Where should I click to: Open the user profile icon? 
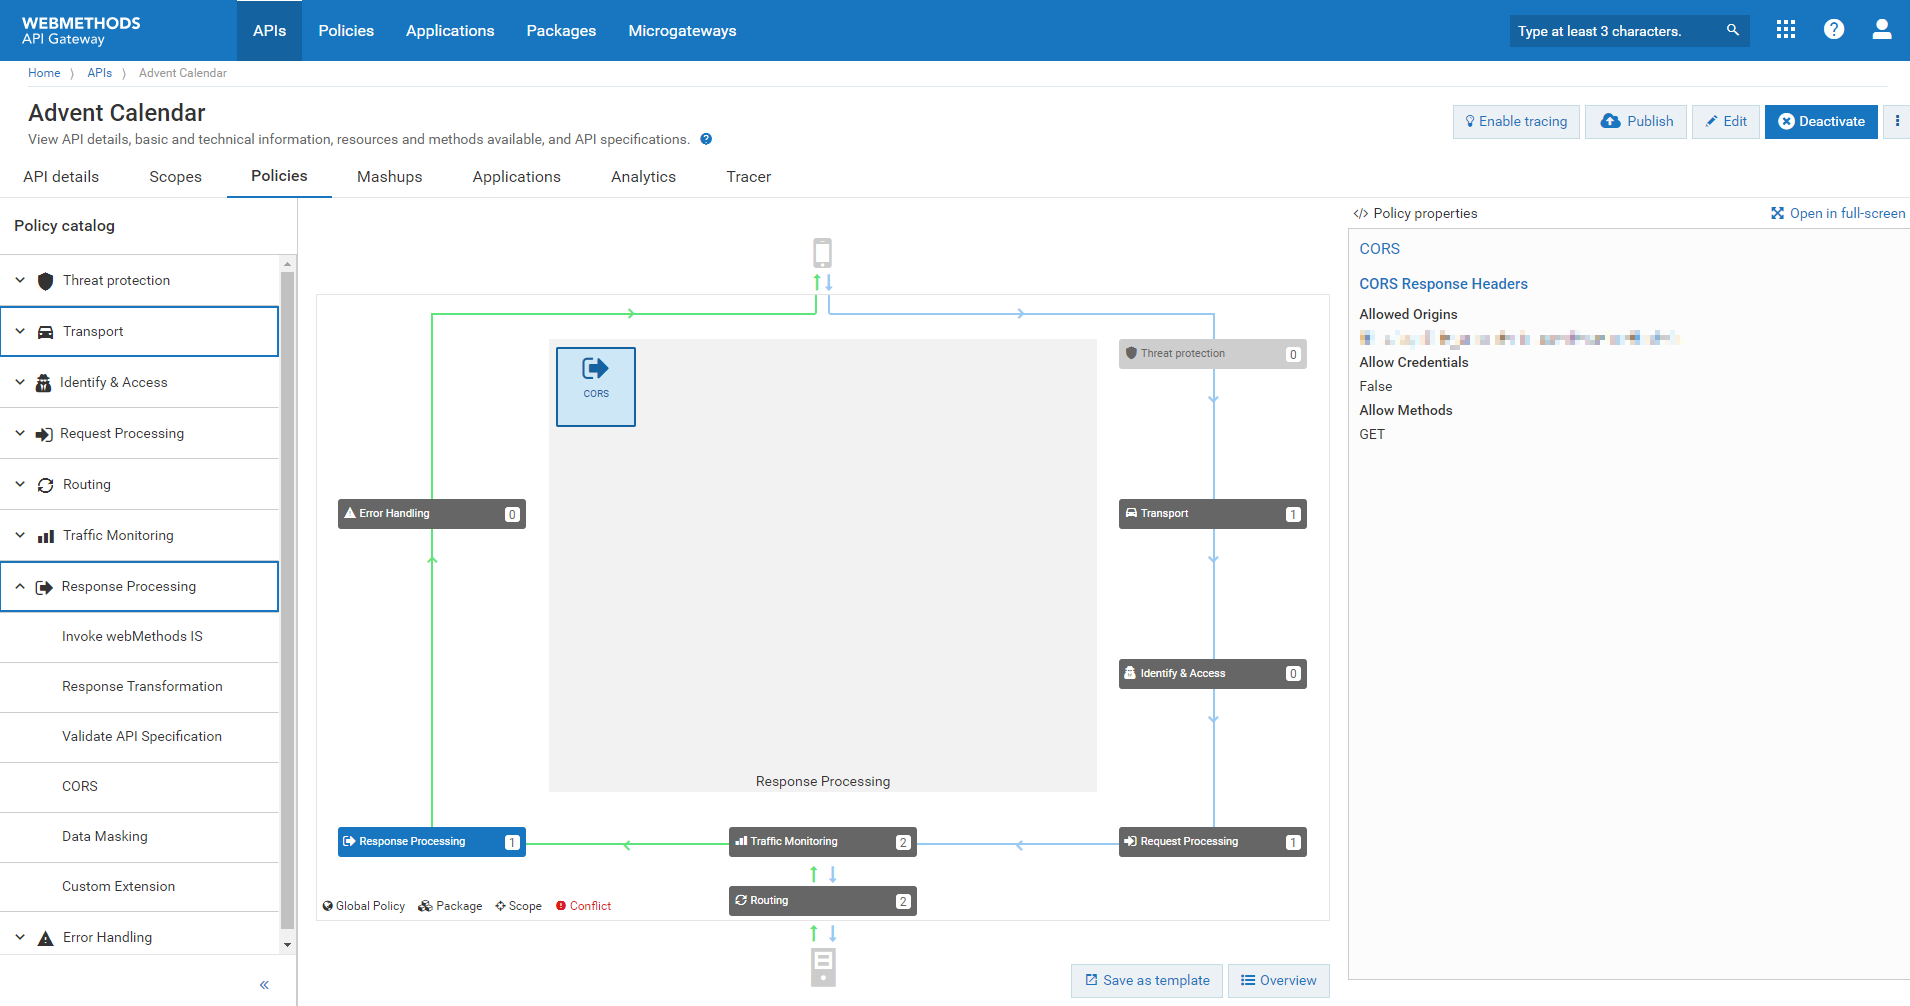1882,30
